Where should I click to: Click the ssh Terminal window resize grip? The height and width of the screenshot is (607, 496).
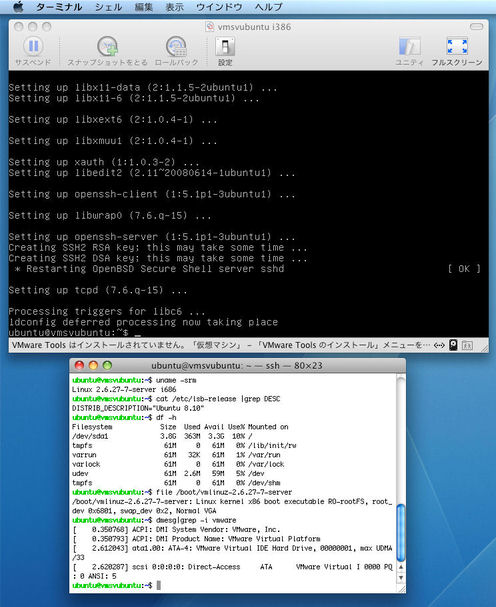pyautogui.click(x=401, y=588)
